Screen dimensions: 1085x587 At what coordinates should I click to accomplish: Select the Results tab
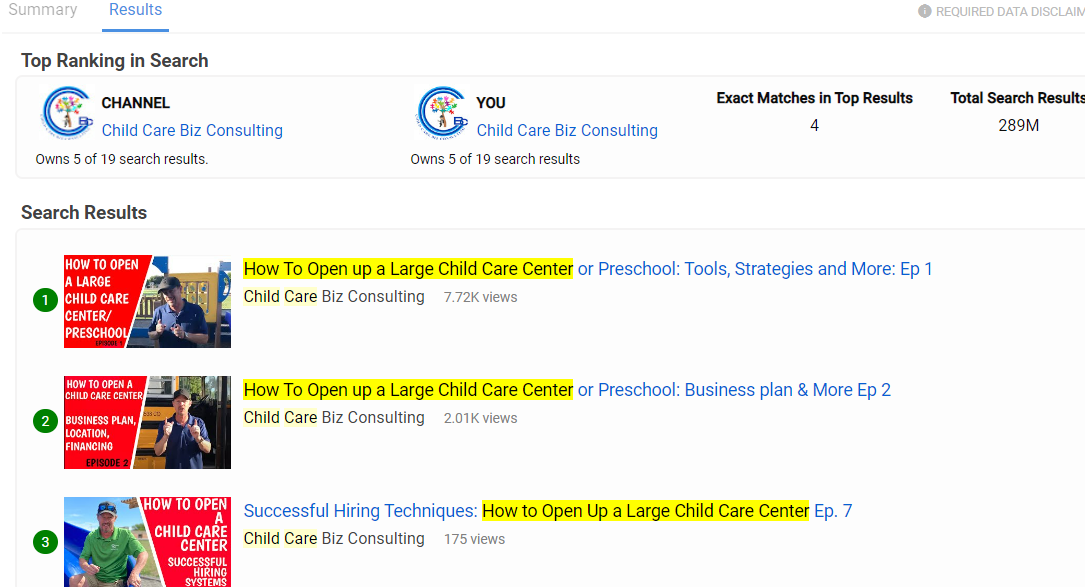pyautogui.click(x=135, y=10)
